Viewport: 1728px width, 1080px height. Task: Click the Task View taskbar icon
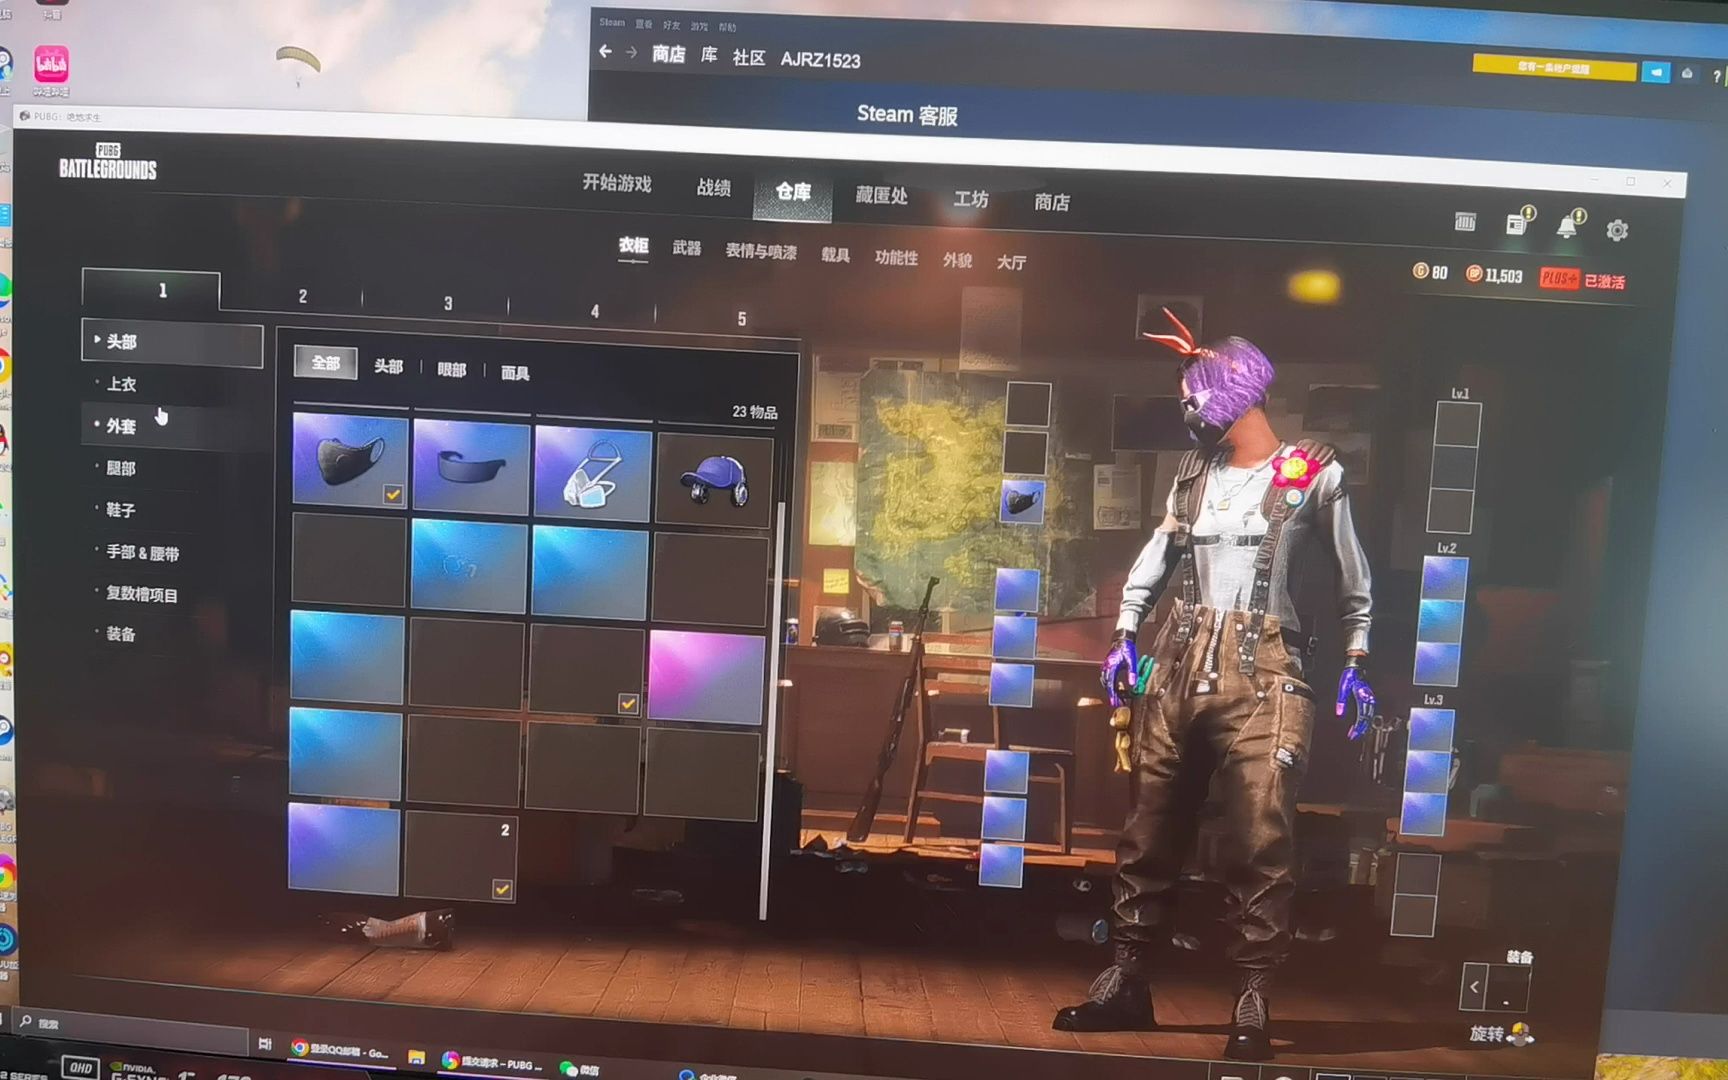pos(265,1044)
